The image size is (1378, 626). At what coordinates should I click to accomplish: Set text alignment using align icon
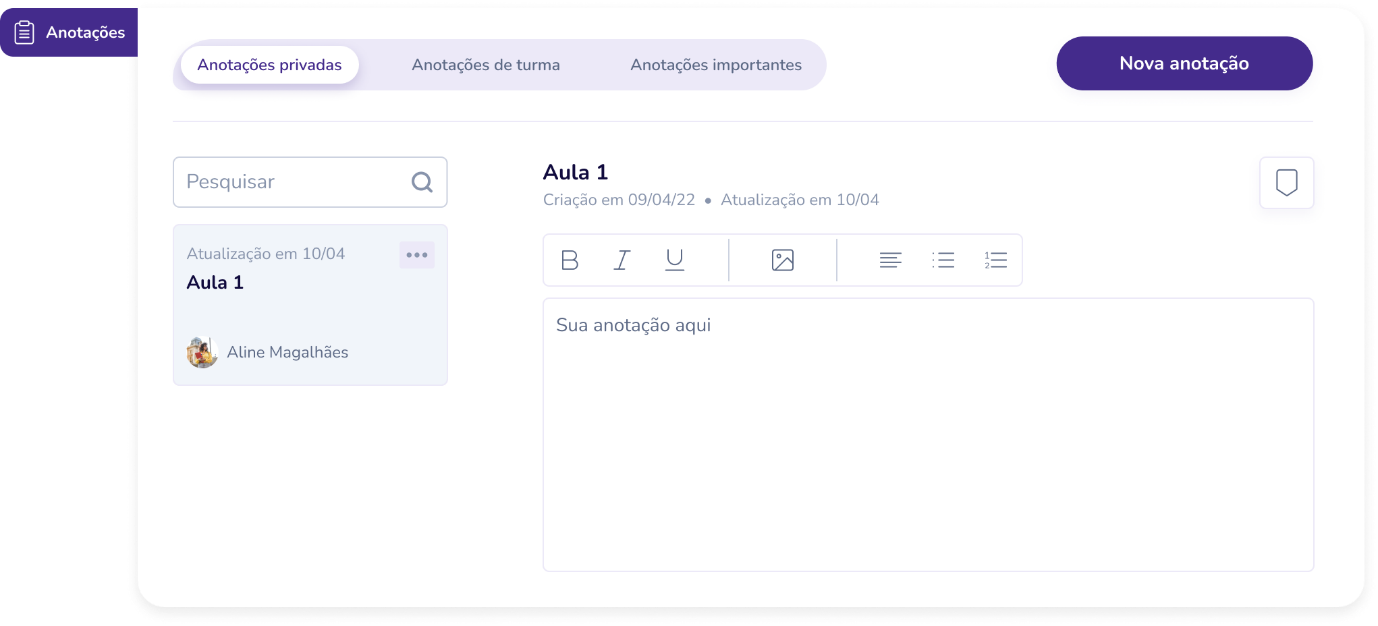click(x=890, y=260)
